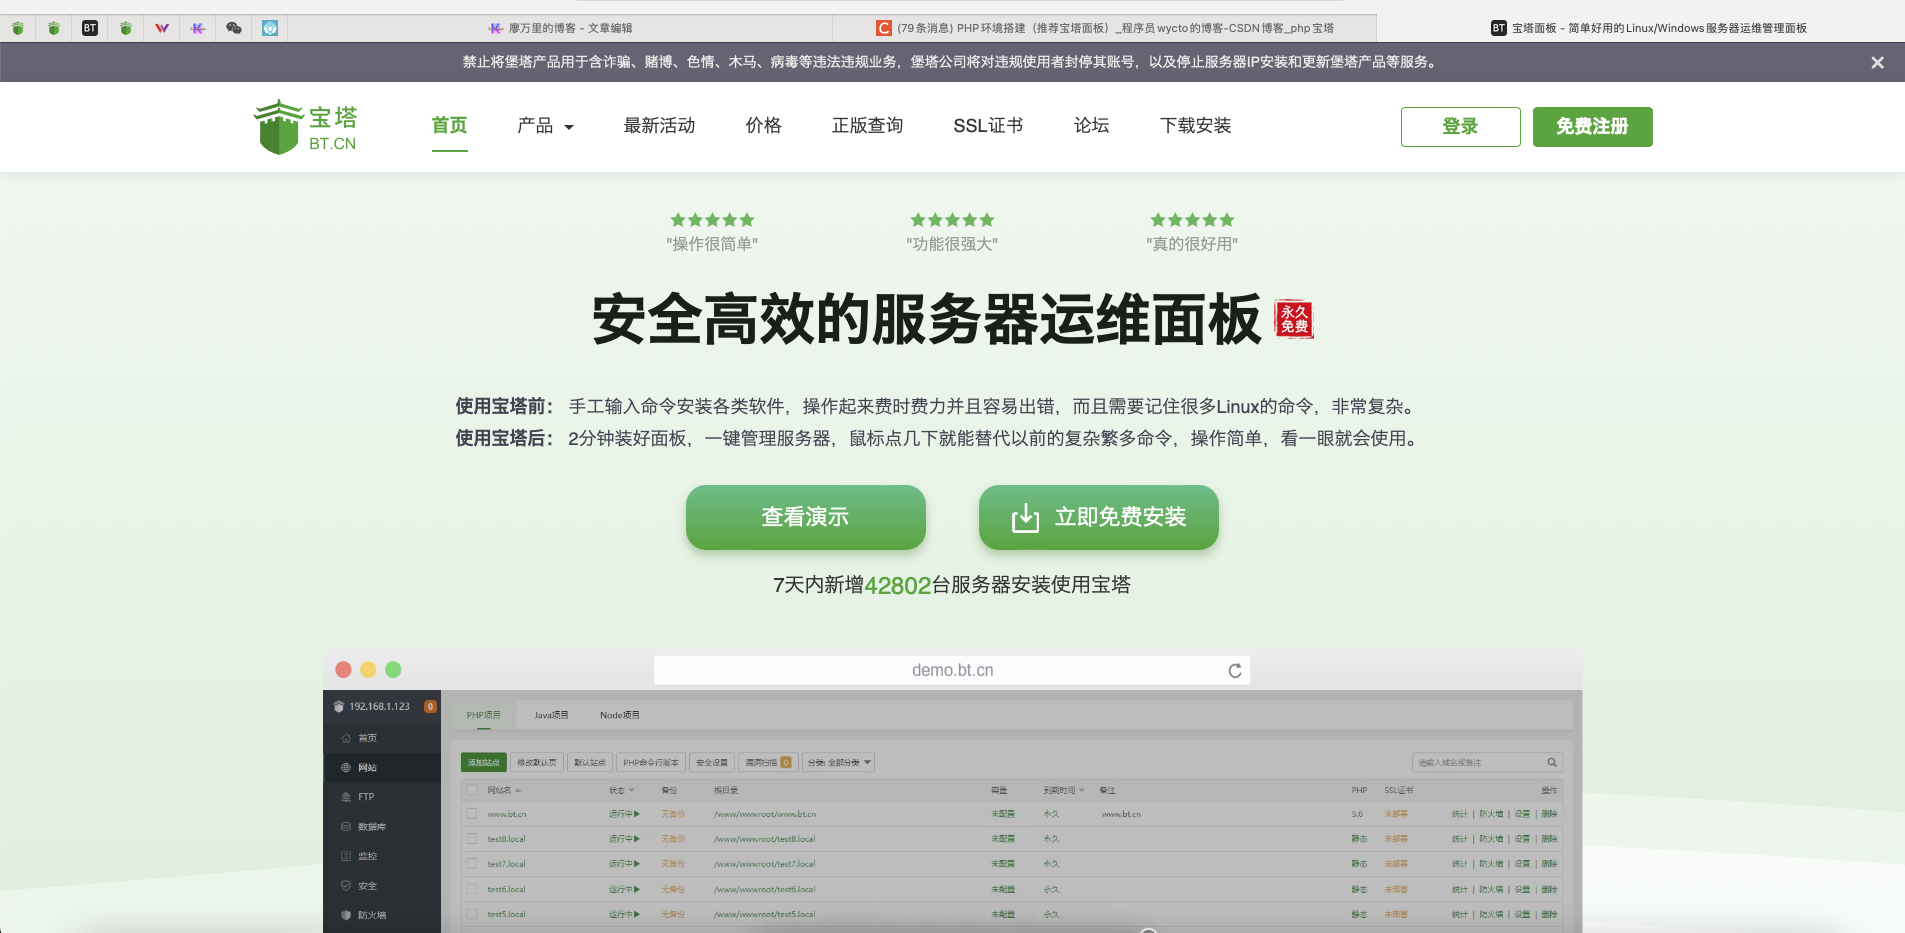Click the FTP icon in demo sidebar
This screenshot has height=933, width=1905.
[x=346, y=797]
